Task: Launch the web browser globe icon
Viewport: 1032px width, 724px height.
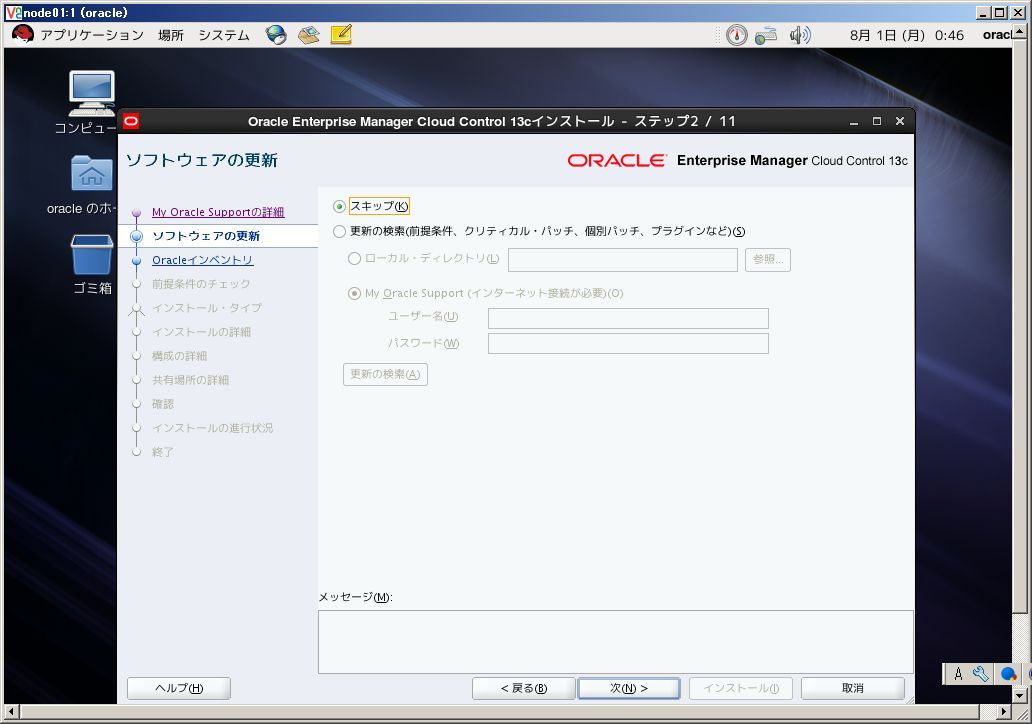Action: [276, 35]
